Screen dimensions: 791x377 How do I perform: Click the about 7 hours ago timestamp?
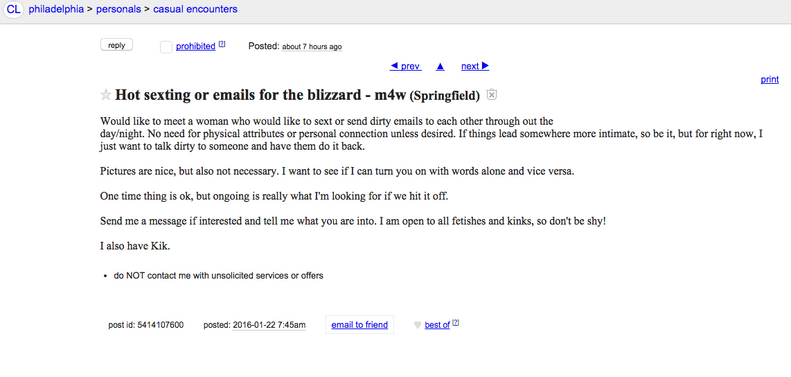[x=312, y=47]
